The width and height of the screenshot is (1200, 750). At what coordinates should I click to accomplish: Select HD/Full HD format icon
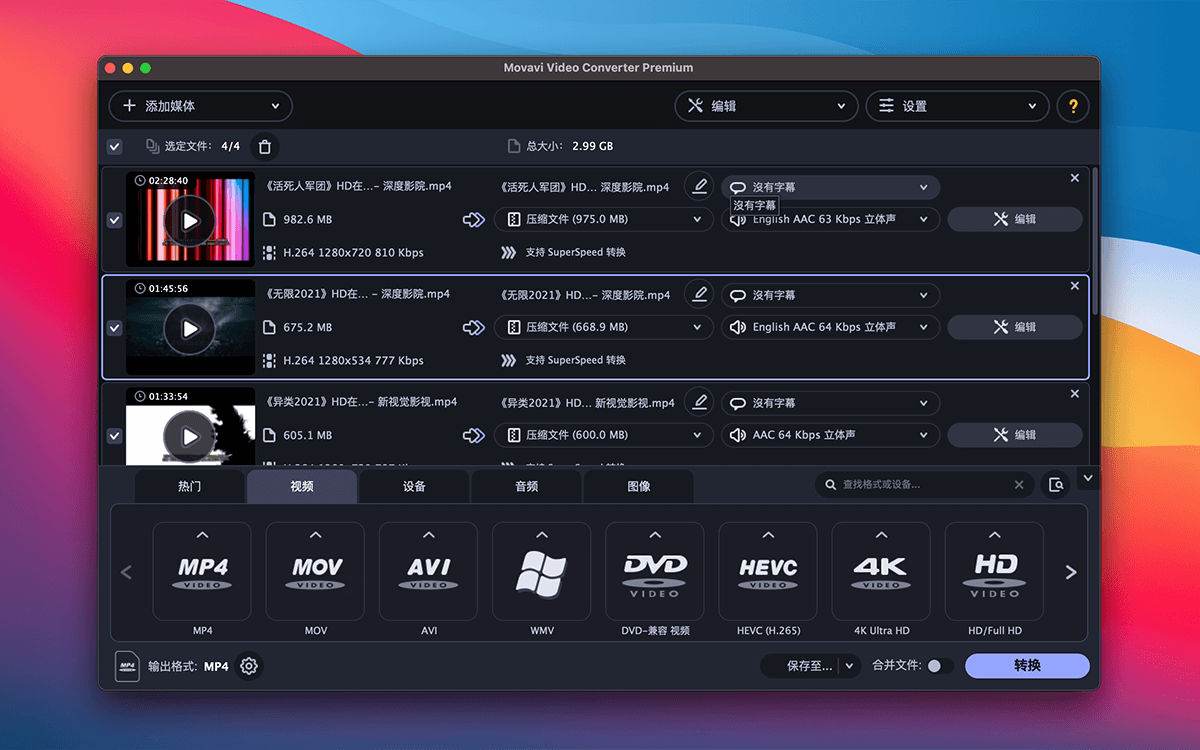pos(994,571)
